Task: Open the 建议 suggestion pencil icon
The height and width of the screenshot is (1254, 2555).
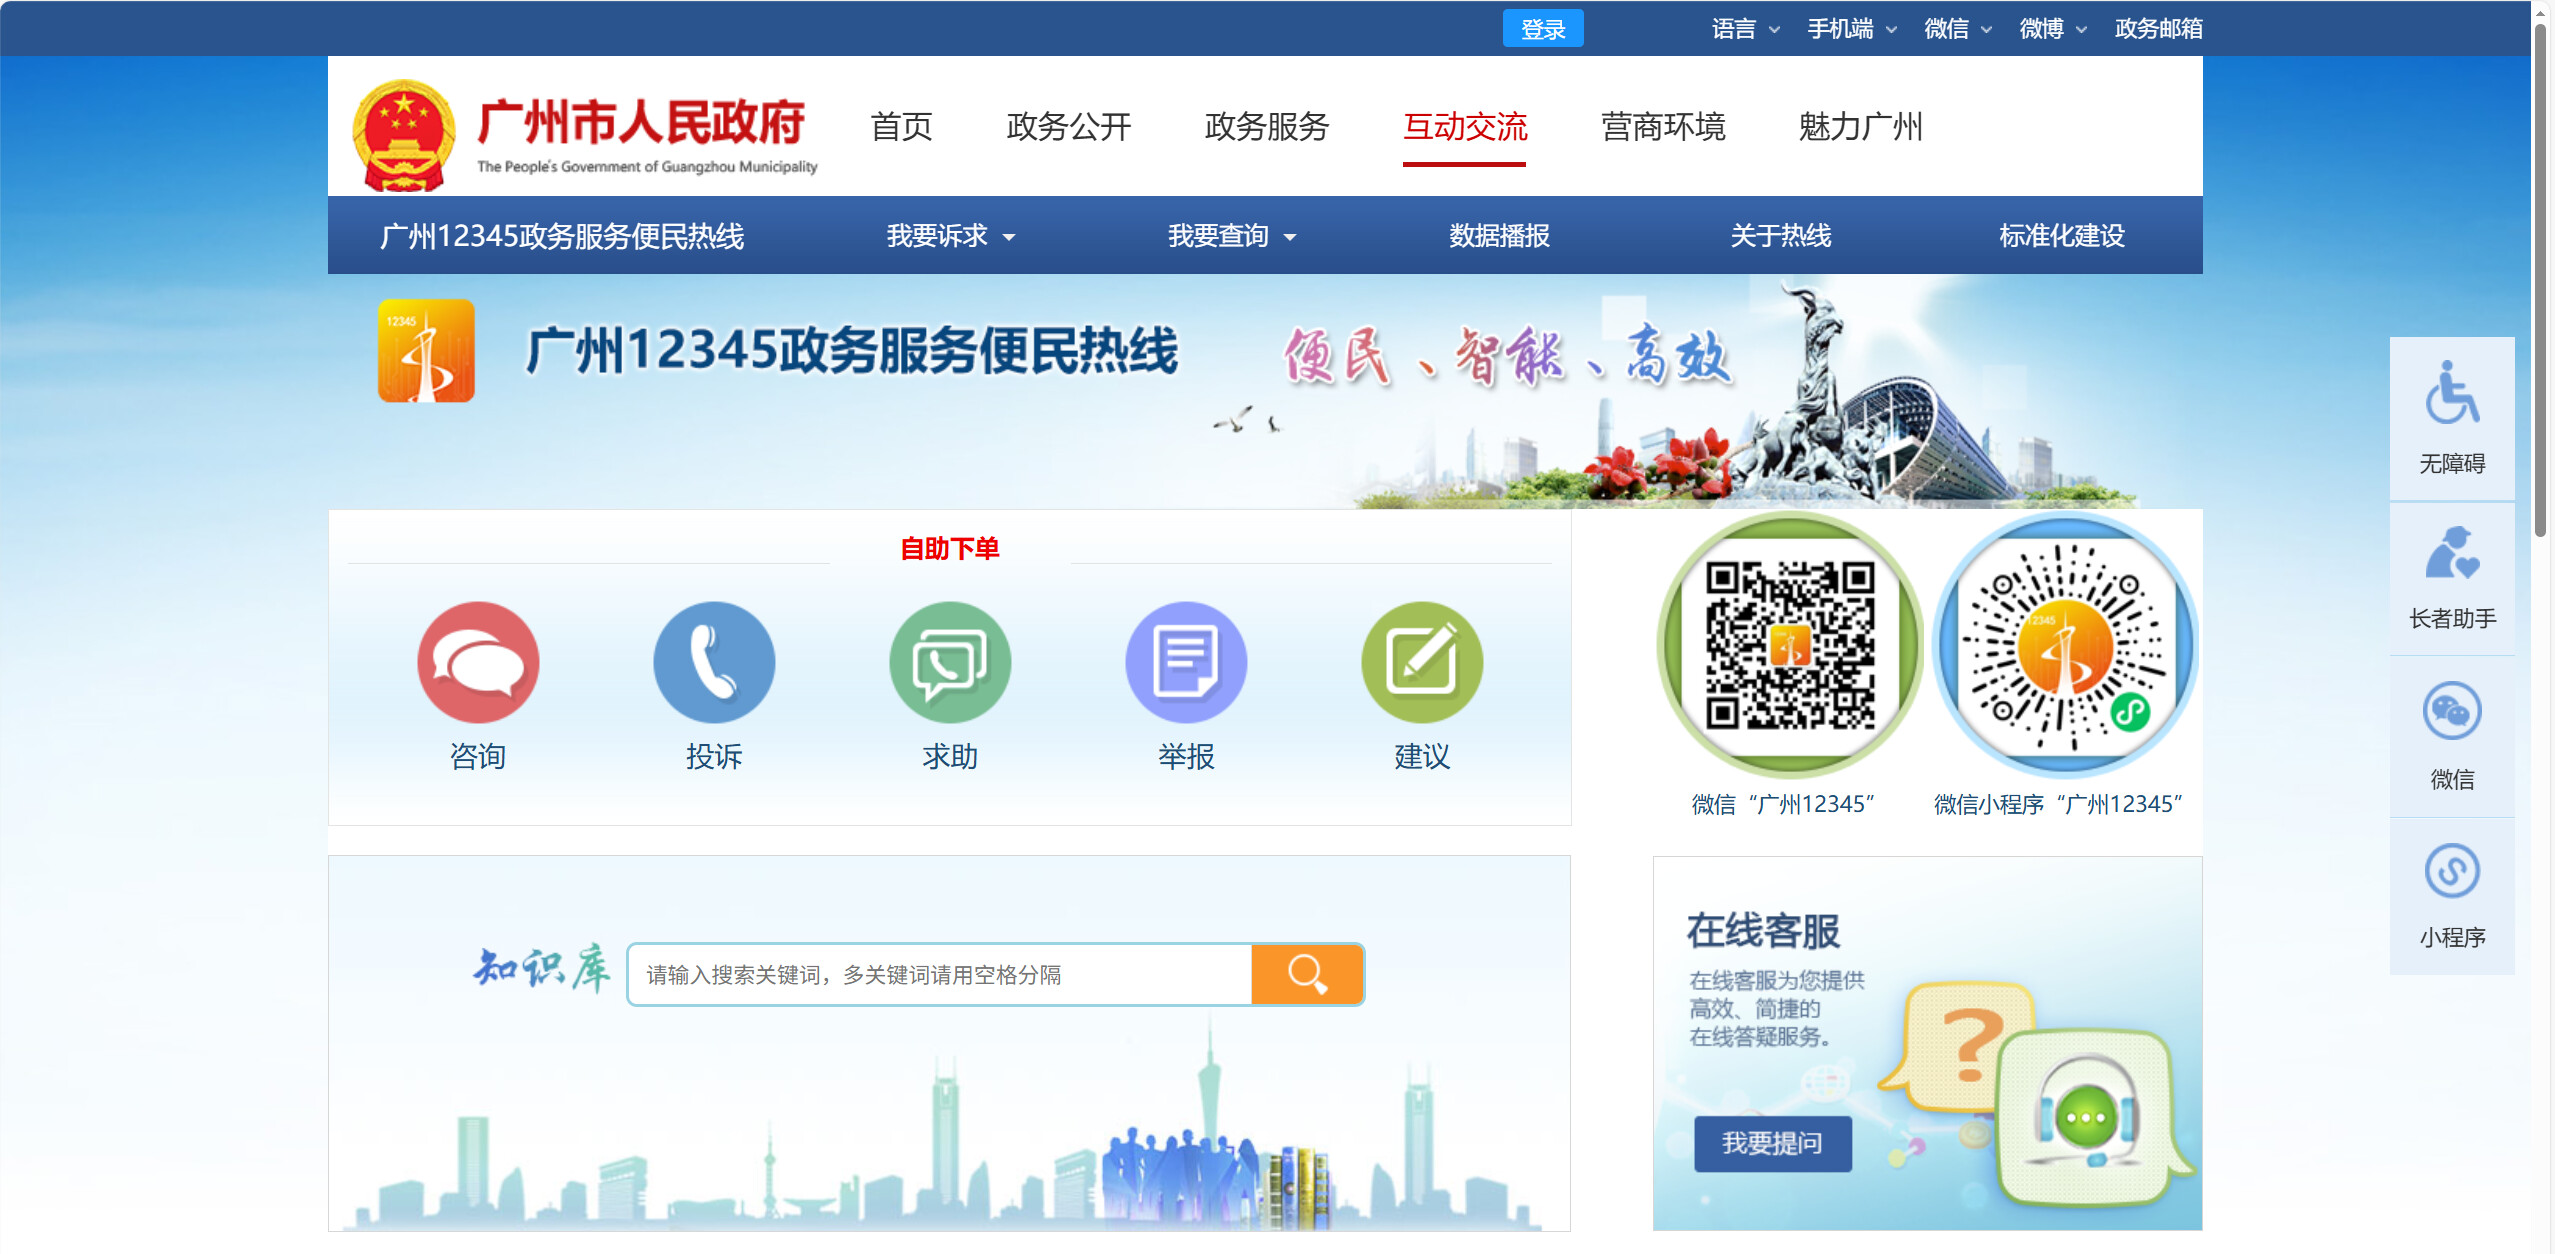Action: pos(1422,662)
